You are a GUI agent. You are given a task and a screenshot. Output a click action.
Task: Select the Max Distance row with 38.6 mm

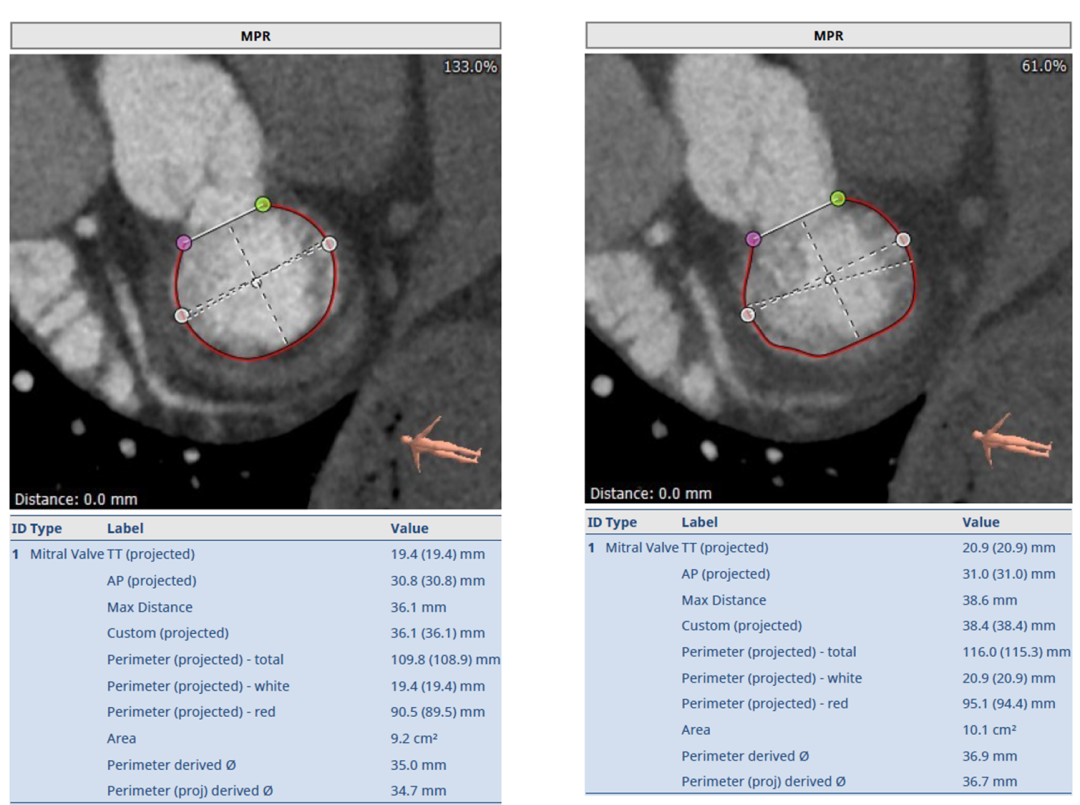(x=828, y=600)
